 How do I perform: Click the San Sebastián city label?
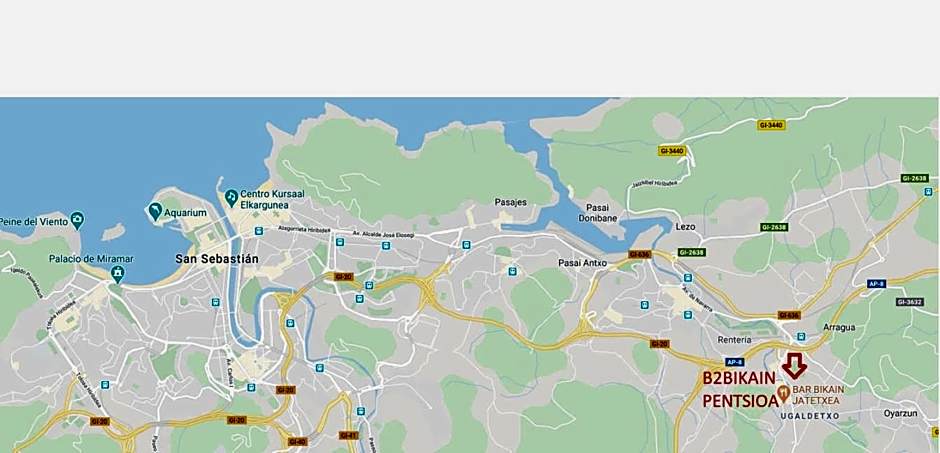point(217,259)
